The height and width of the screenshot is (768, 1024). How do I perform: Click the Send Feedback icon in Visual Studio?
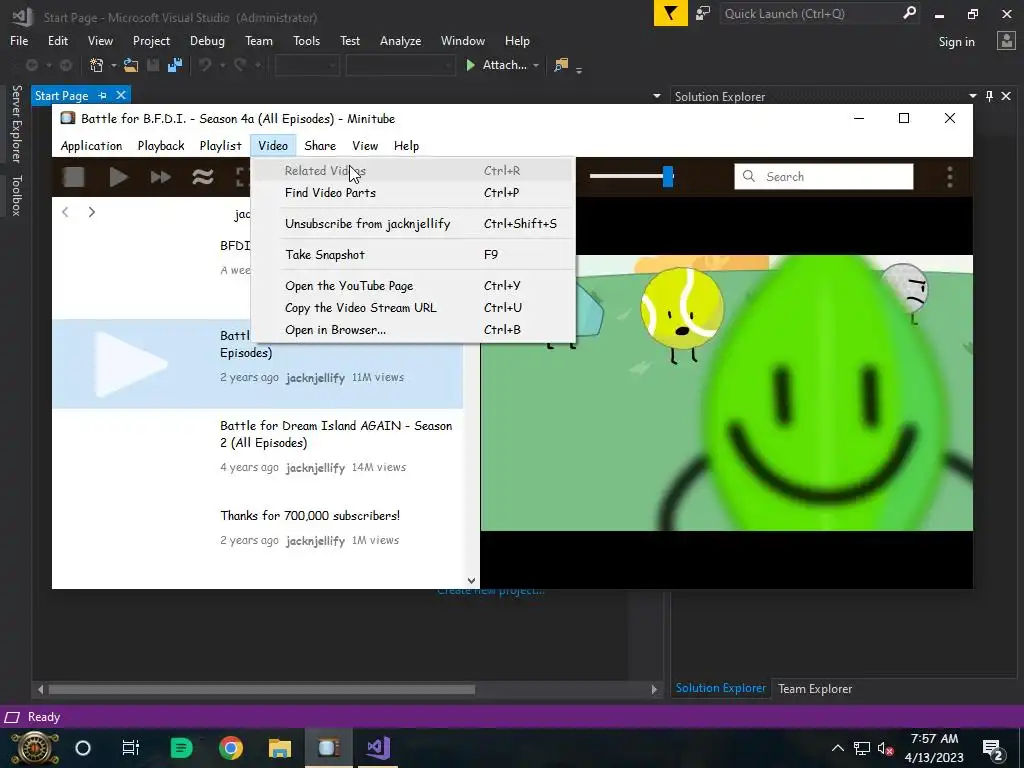[703, 13]
